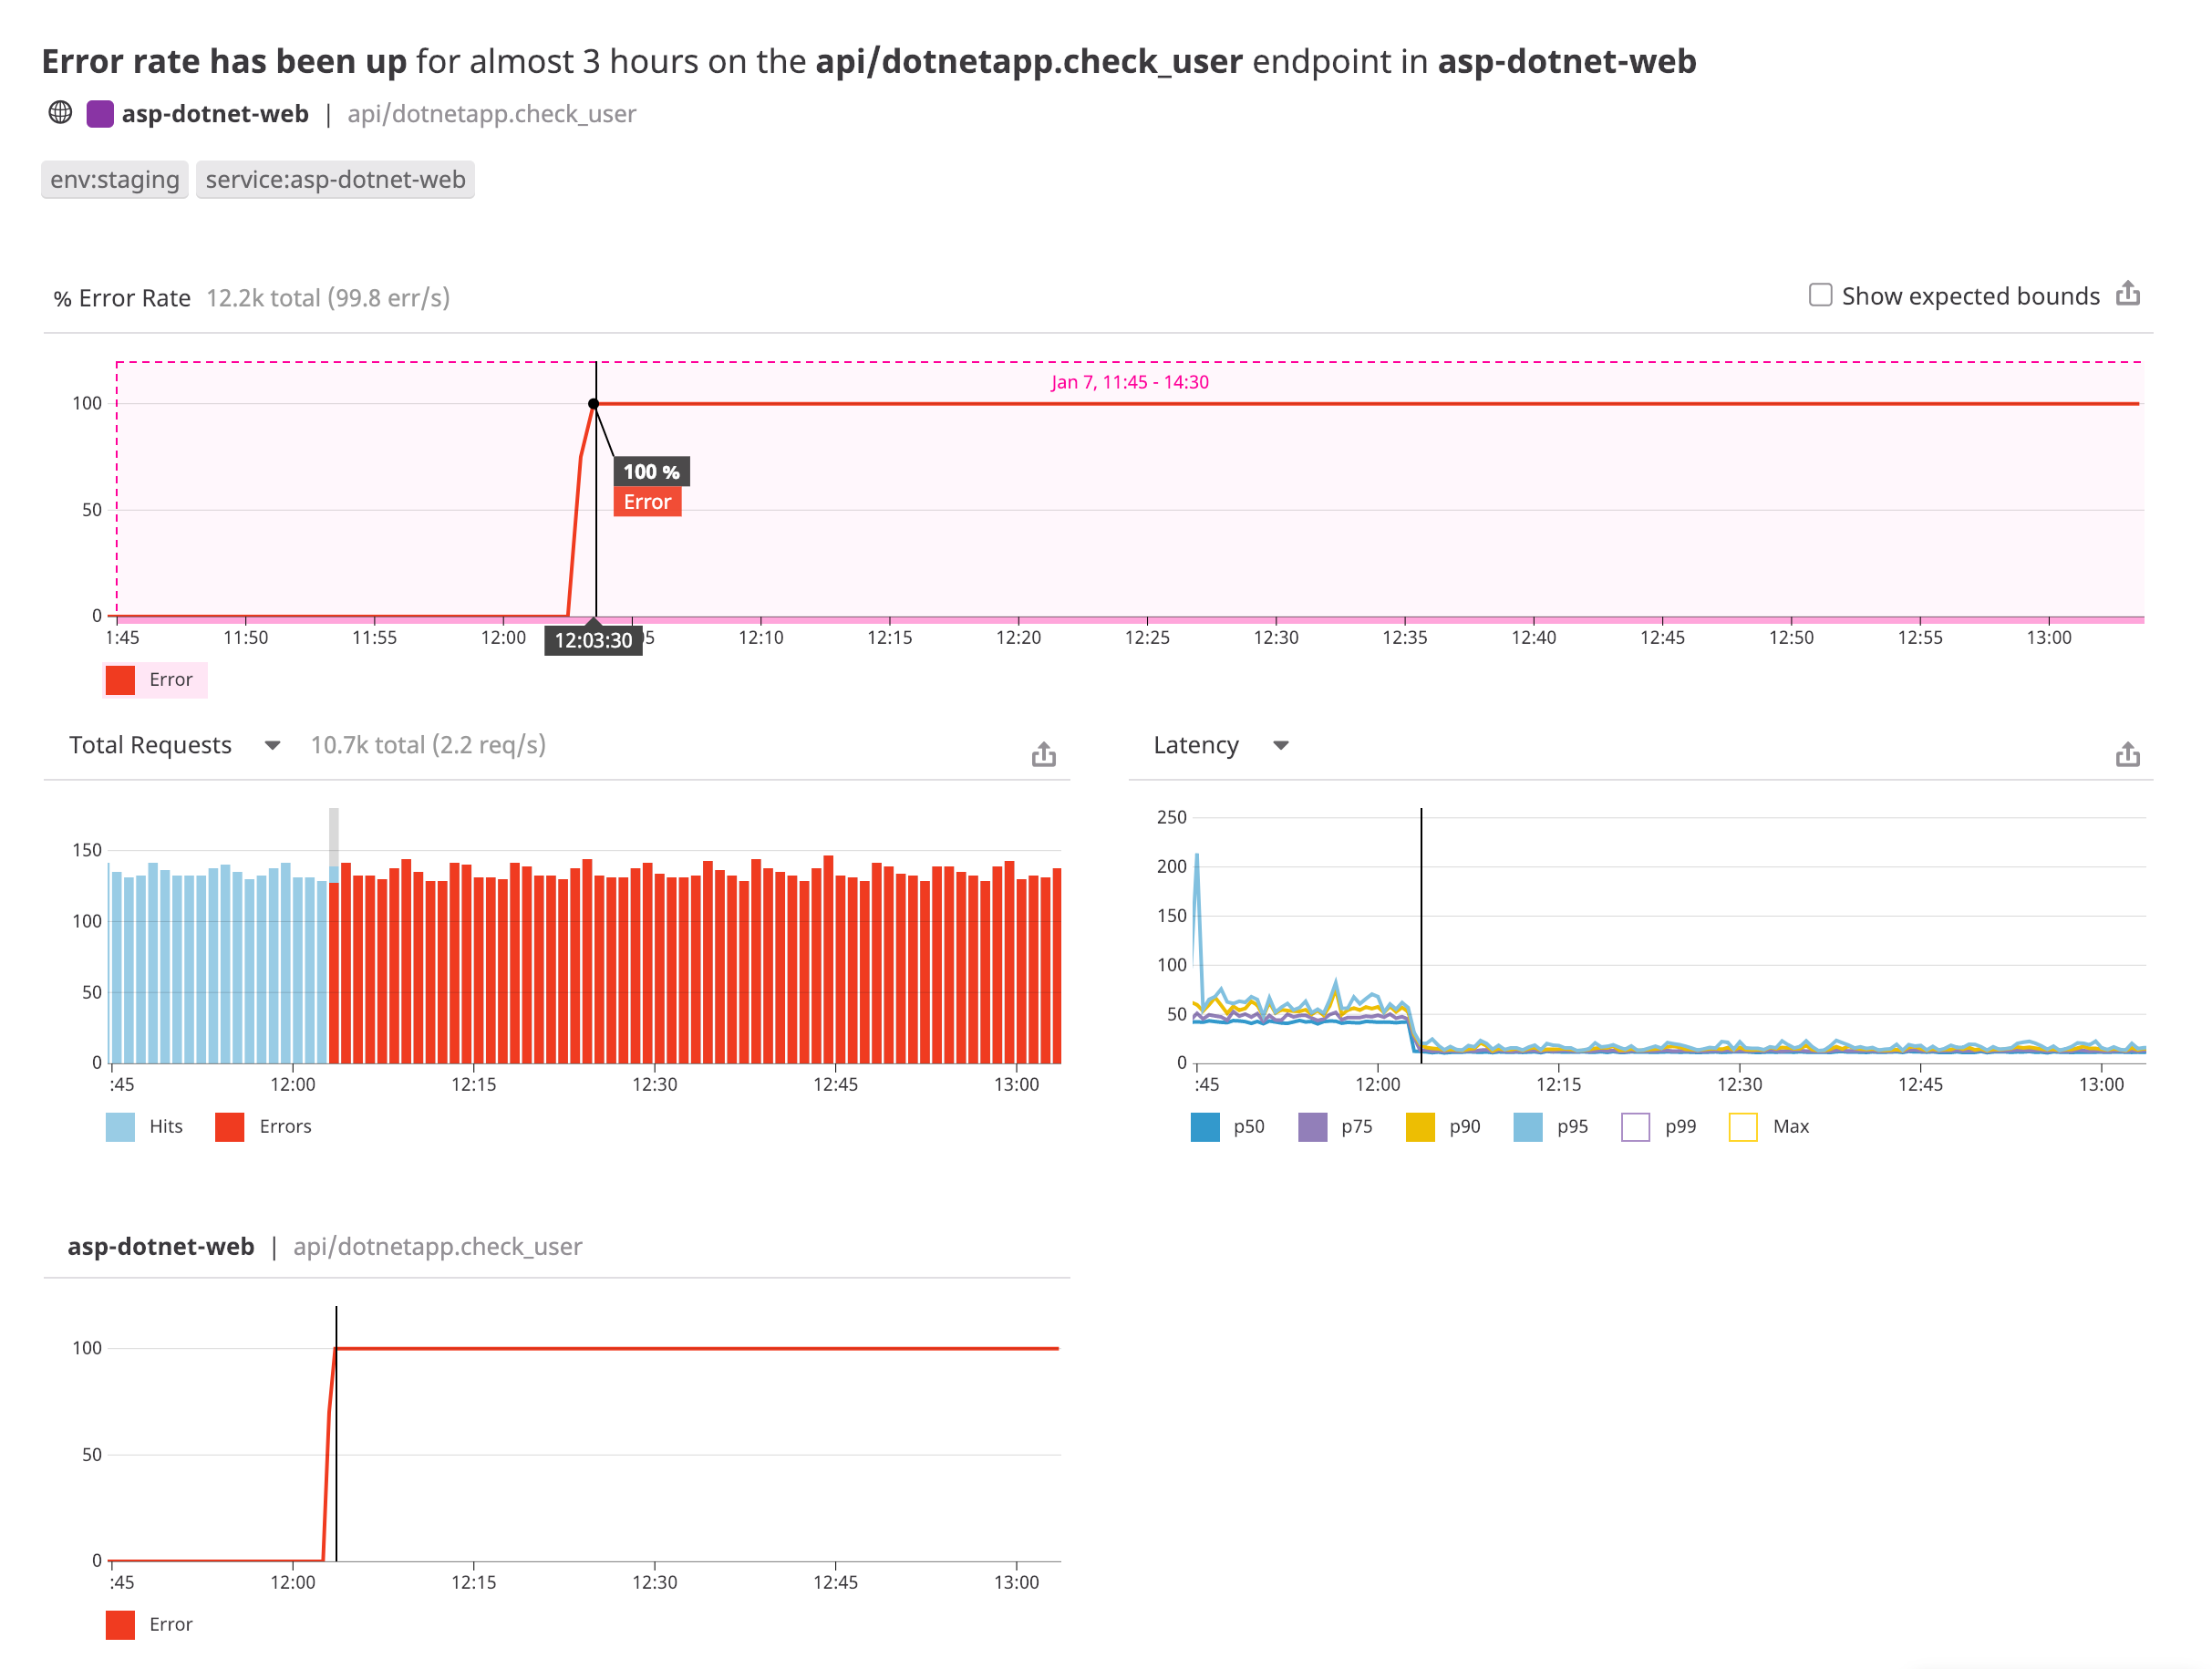
Task: Open the Total Requests metric dropdown
Action: 272,745
